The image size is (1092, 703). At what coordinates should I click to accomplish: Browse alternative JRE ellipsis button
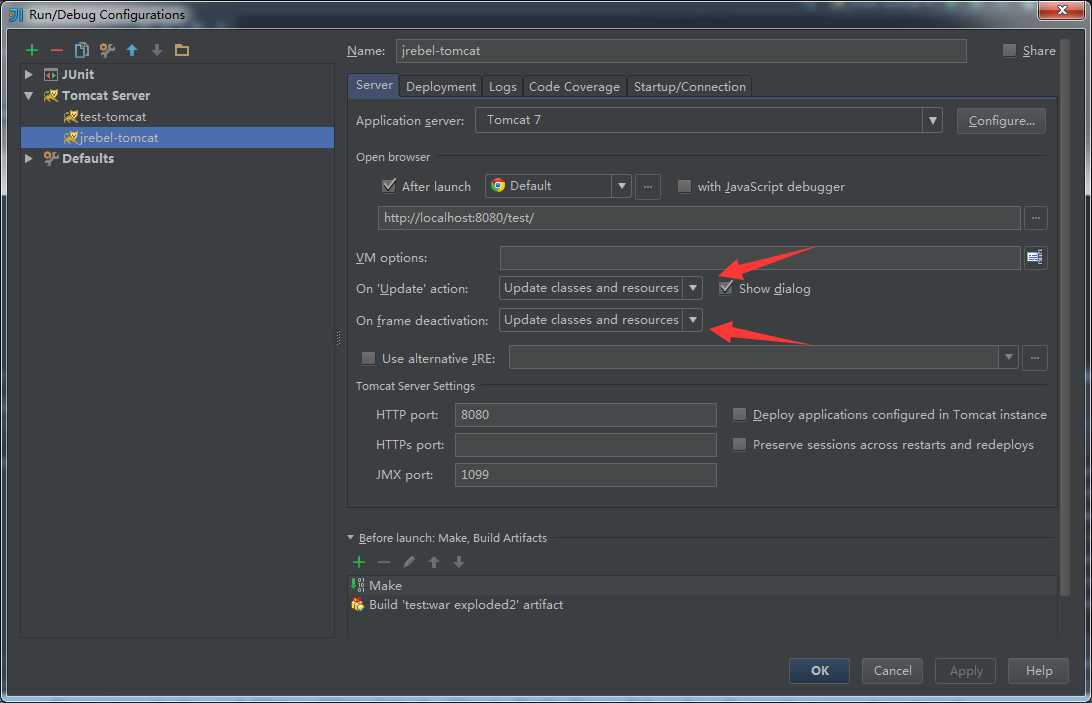[x=1035, y=358]
